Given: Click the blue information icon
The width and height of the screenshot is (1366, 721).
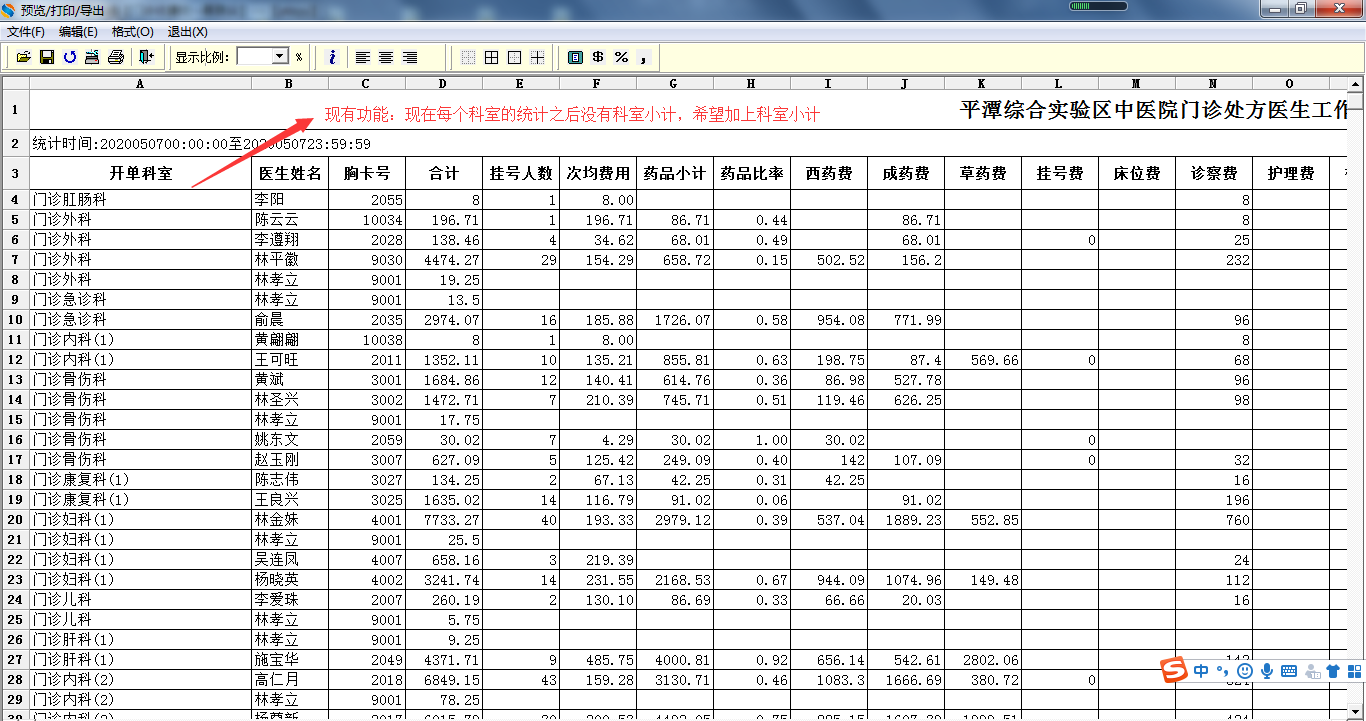Looking at the screenshot, I should pos(332,57).
